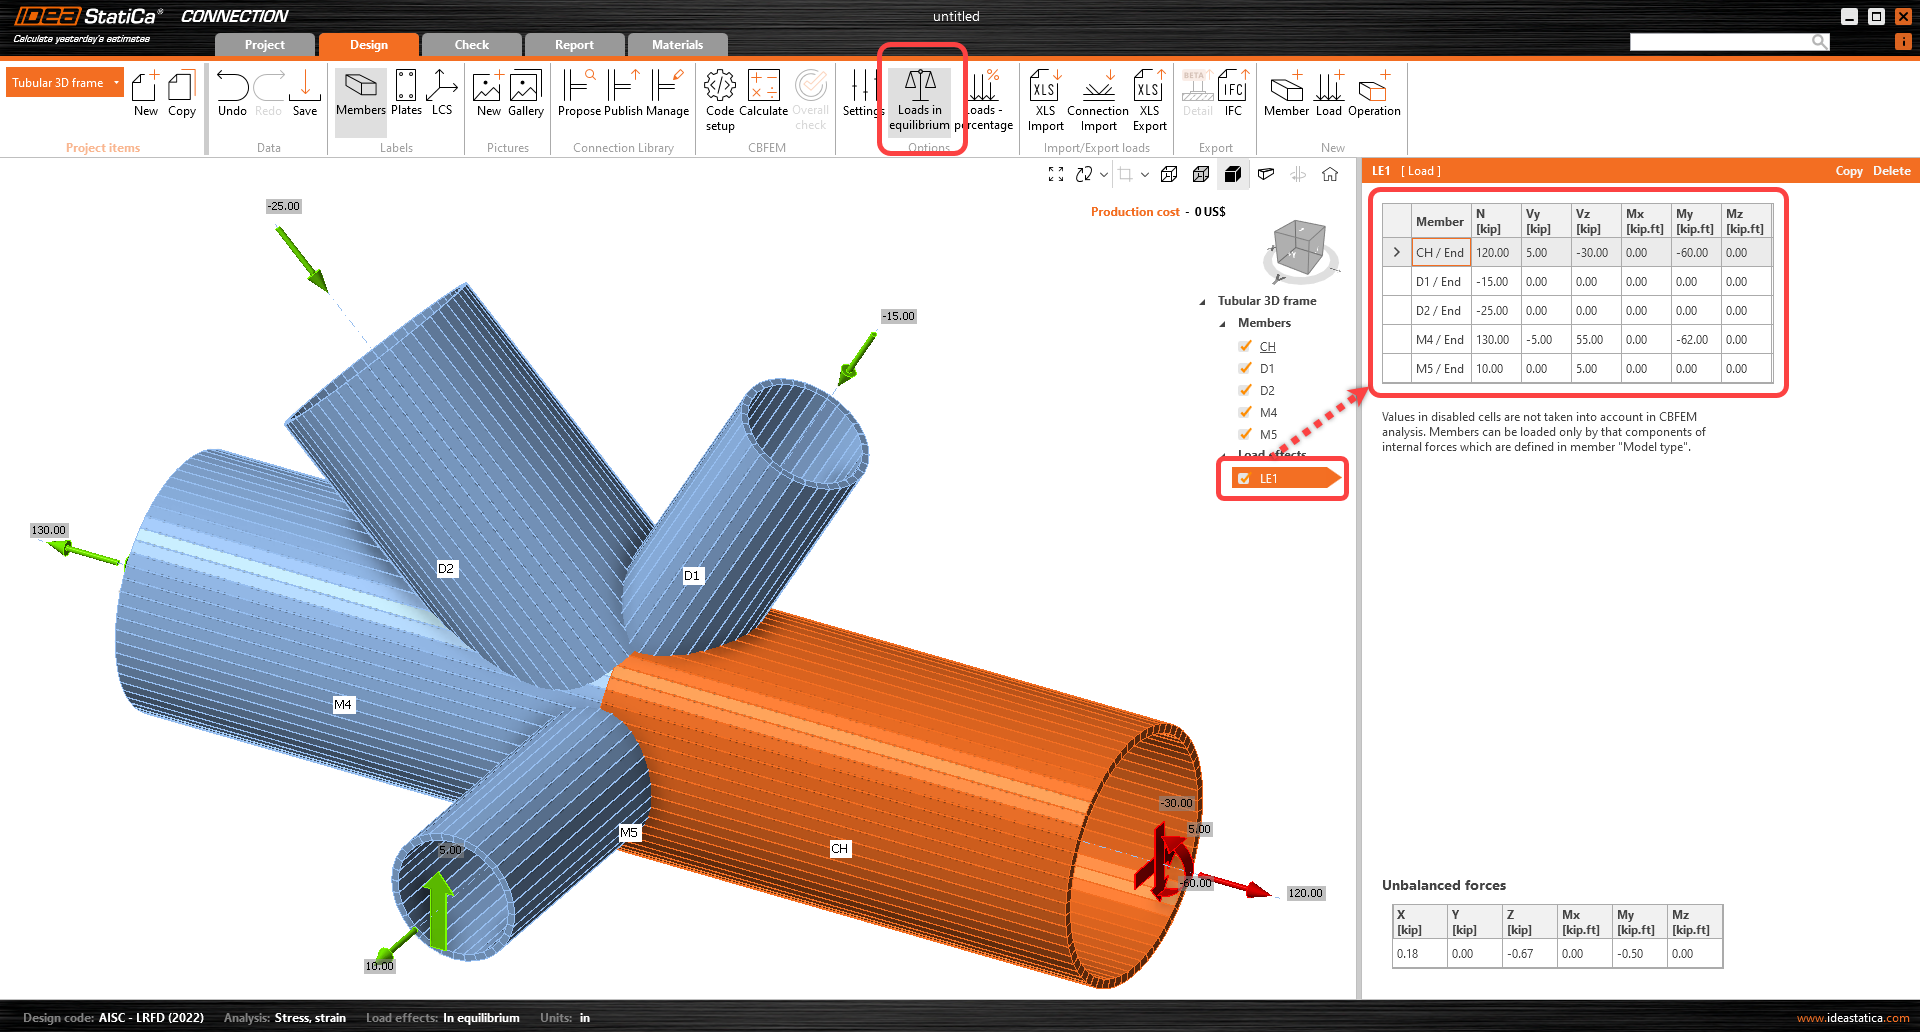Click the Copy button for LE1
Viewport: 1920px width, 1032px height.
coord(1848,171)
